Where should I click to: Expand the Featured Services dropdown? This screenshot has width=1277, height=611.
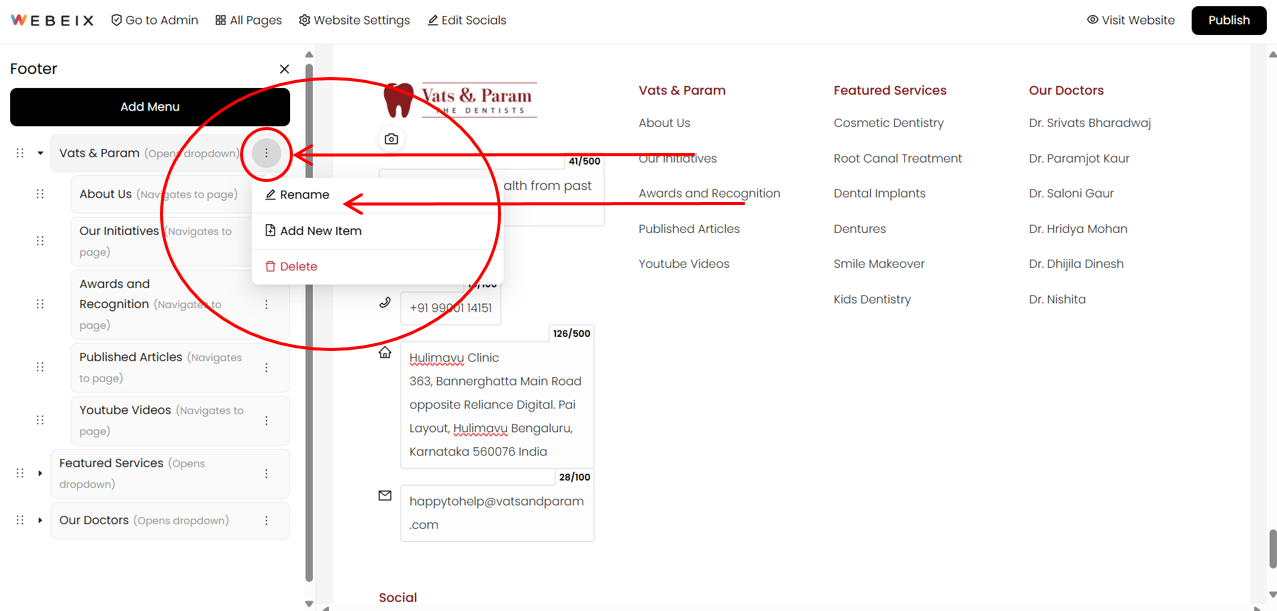[x=40, y=473]
